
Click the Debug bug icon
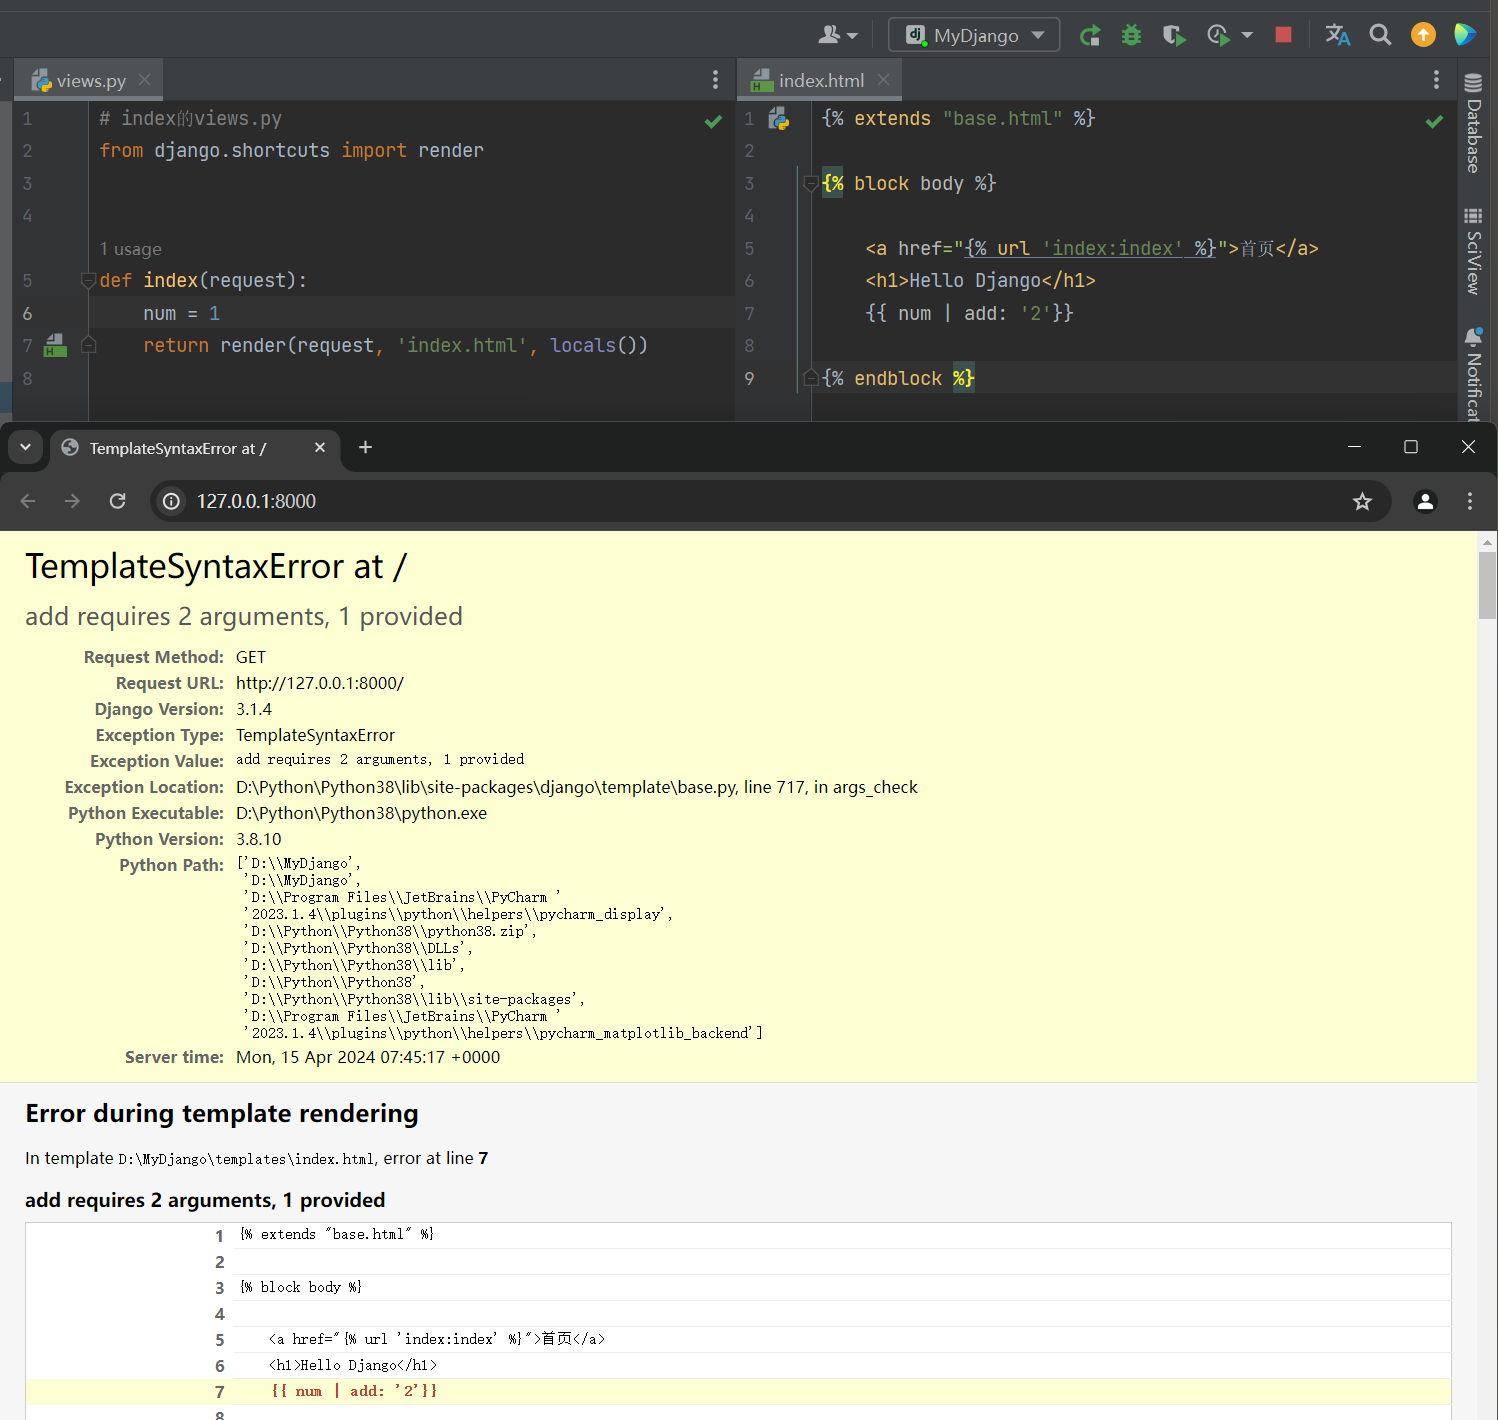tap(1131, 36)
